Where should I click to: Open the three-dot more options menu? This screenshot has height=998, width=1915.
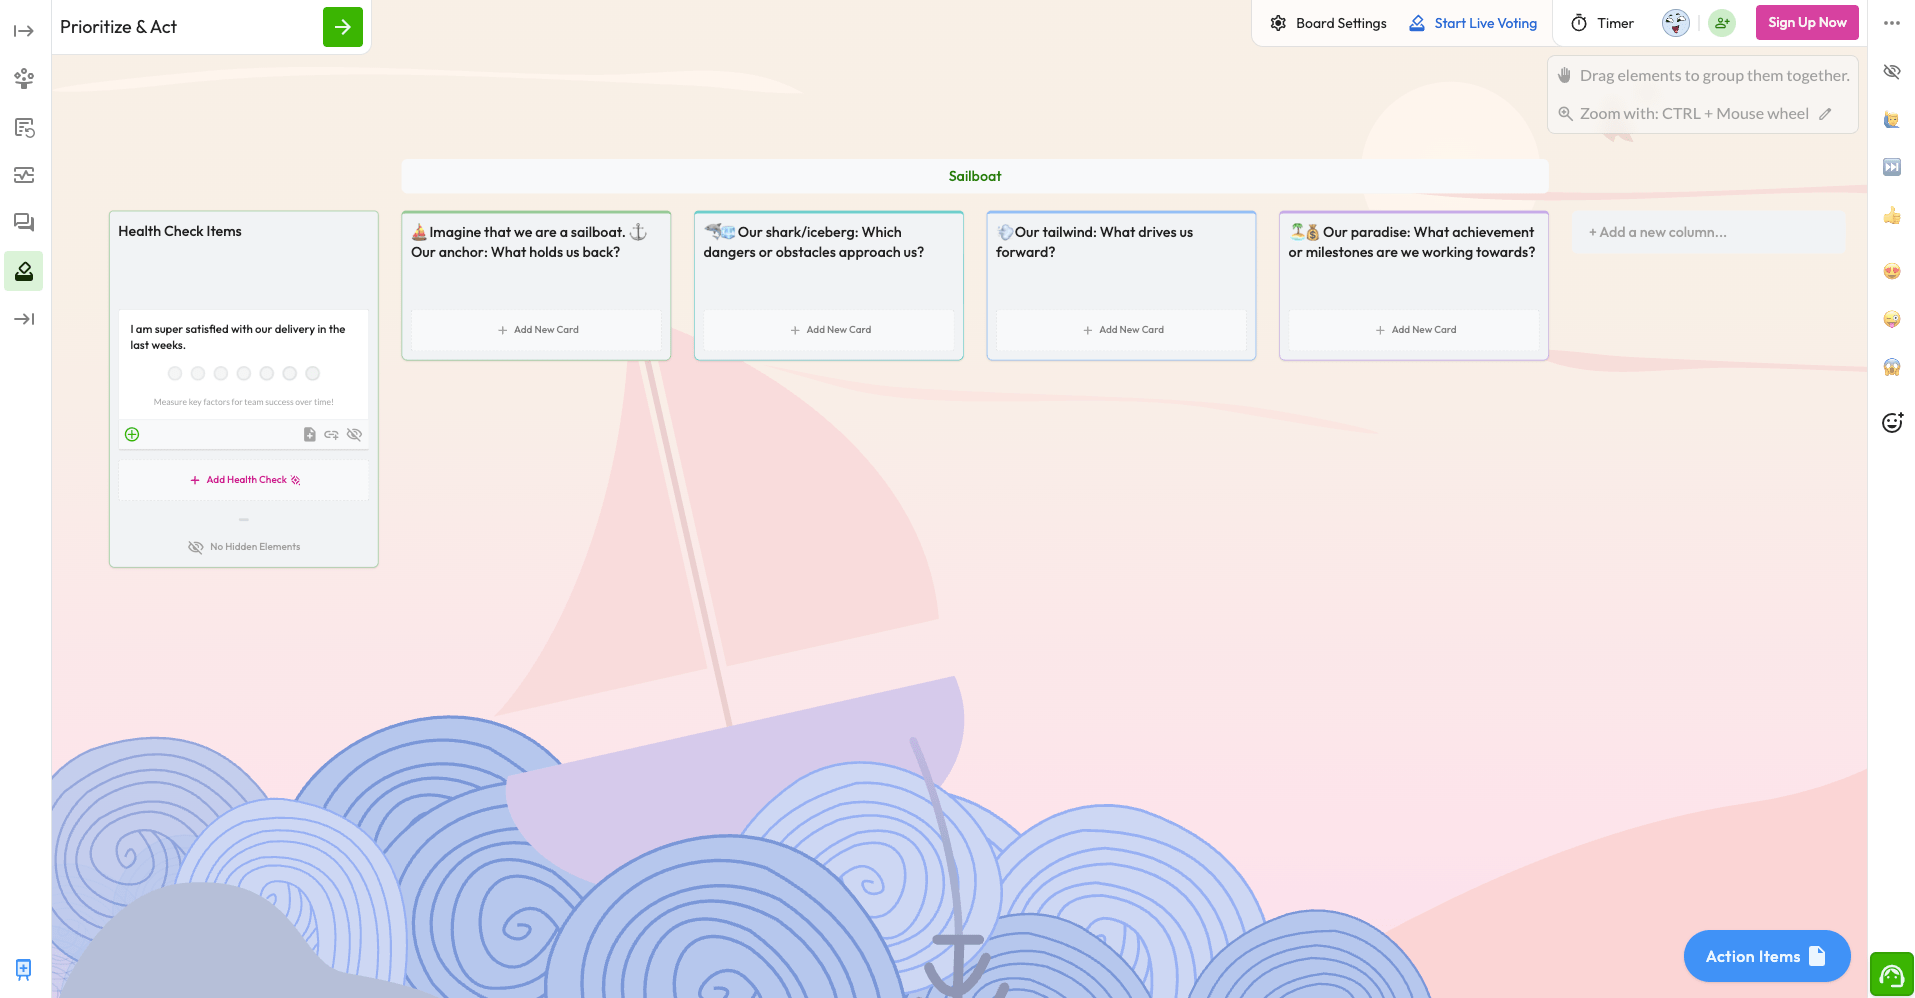coord(1892,23)
